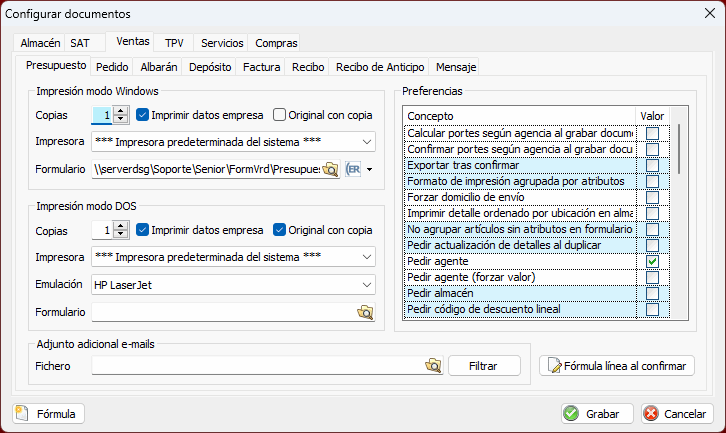The image size is (726, 433).
Task: Check Pedir agente (forzar valor) box
Action: 652,277
